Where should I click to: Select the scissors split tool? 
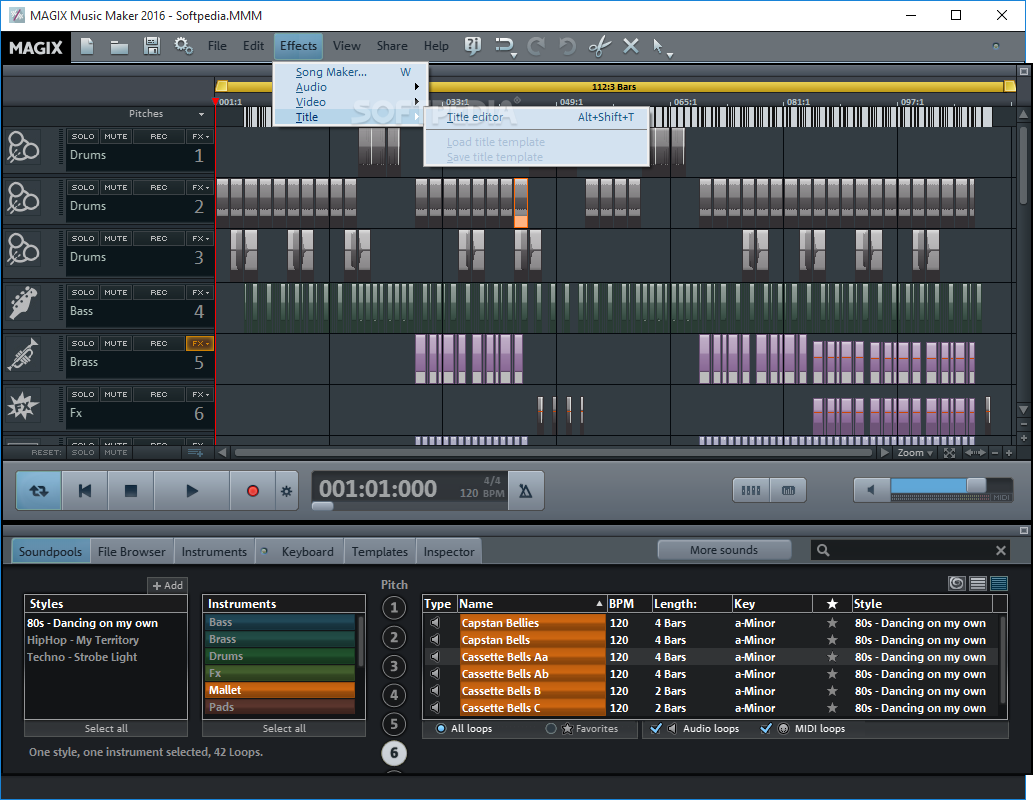coord(600,46)
